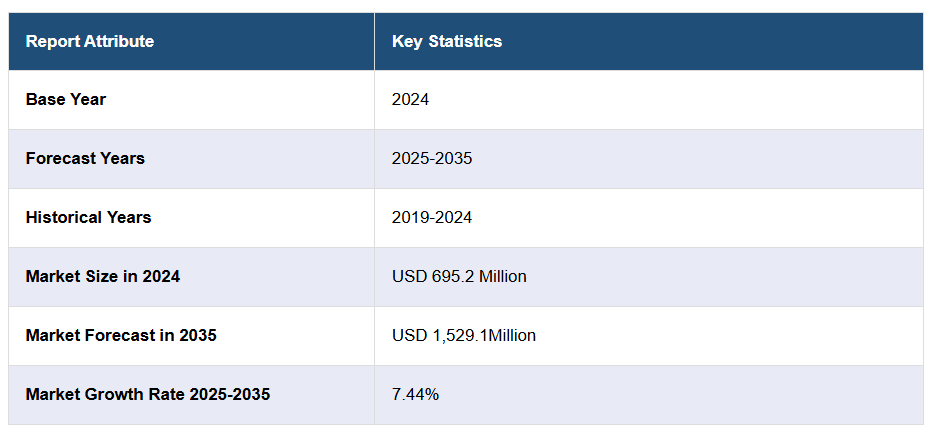
Task: Click the 7.44% growth rate value
Action: 415,394
